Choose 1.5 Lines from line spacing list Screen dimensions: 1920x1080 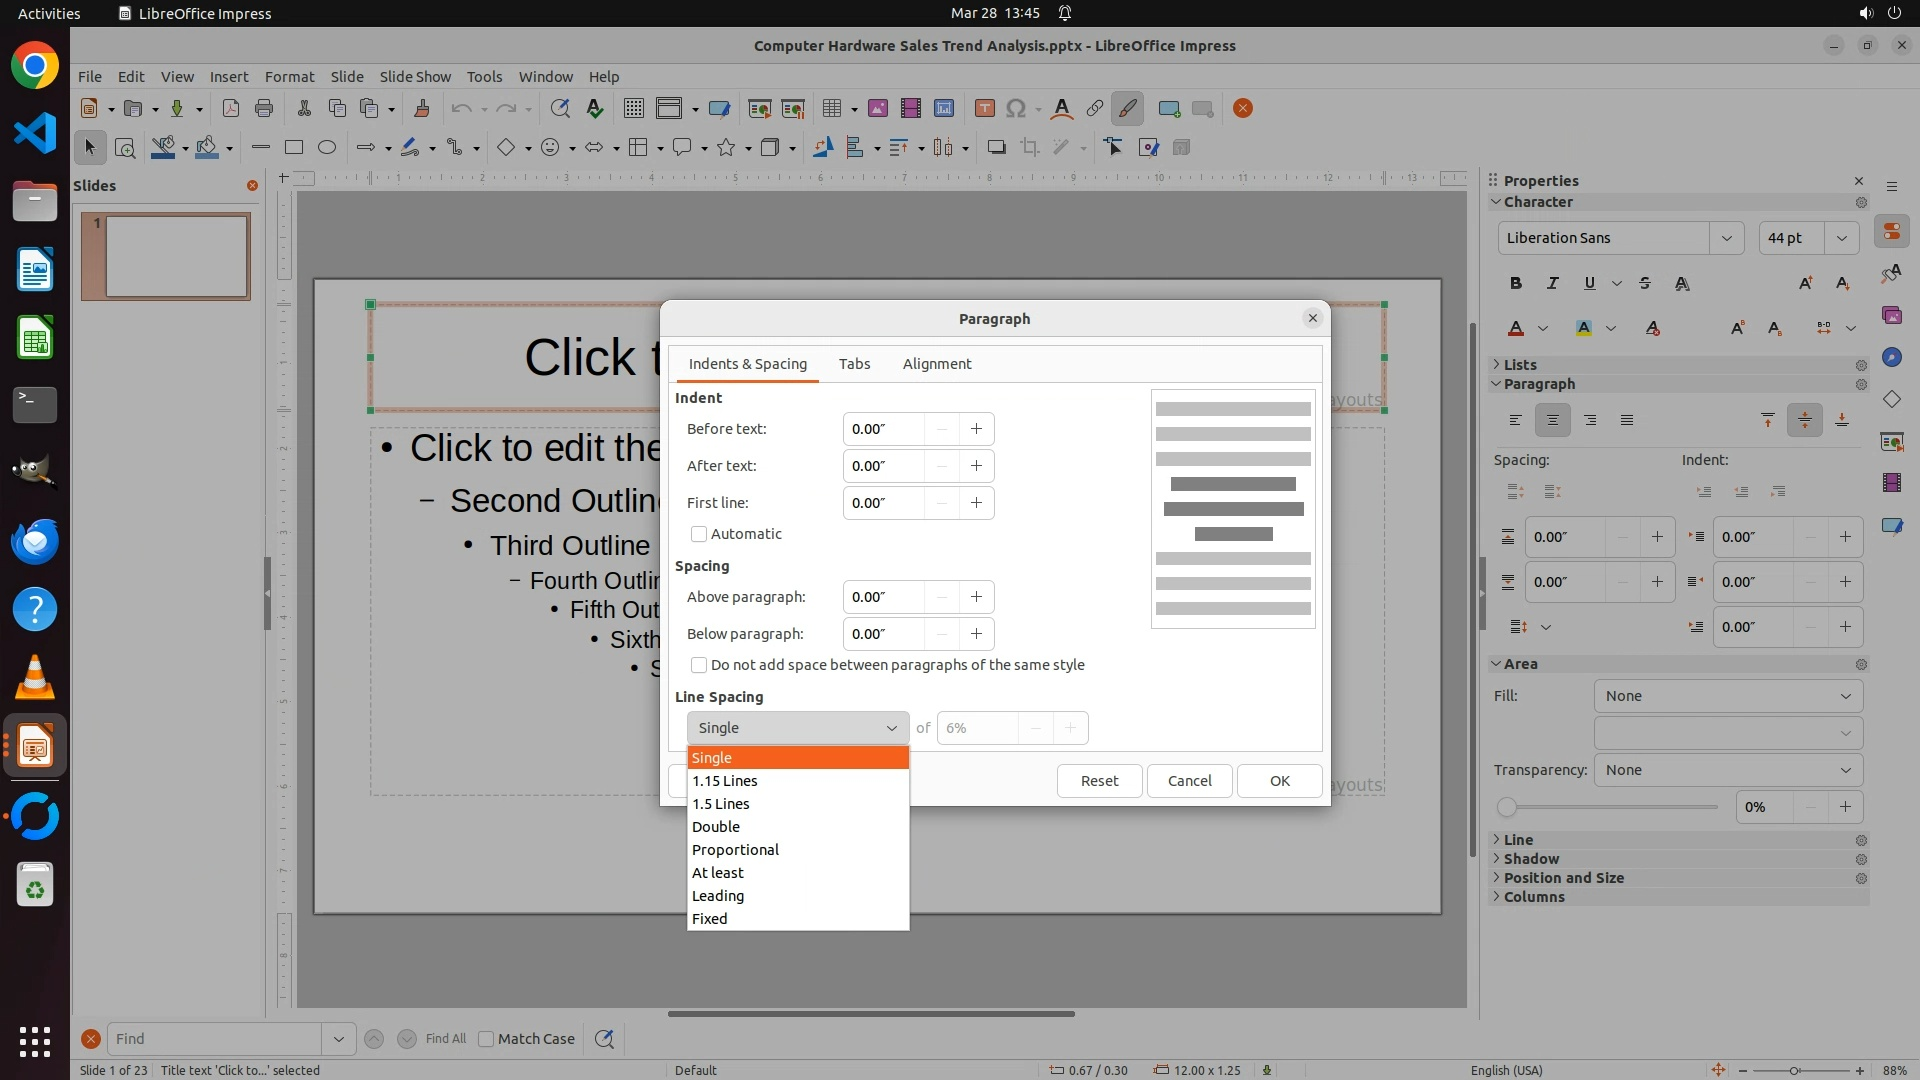pyautogui.click(x=721, y=804)
